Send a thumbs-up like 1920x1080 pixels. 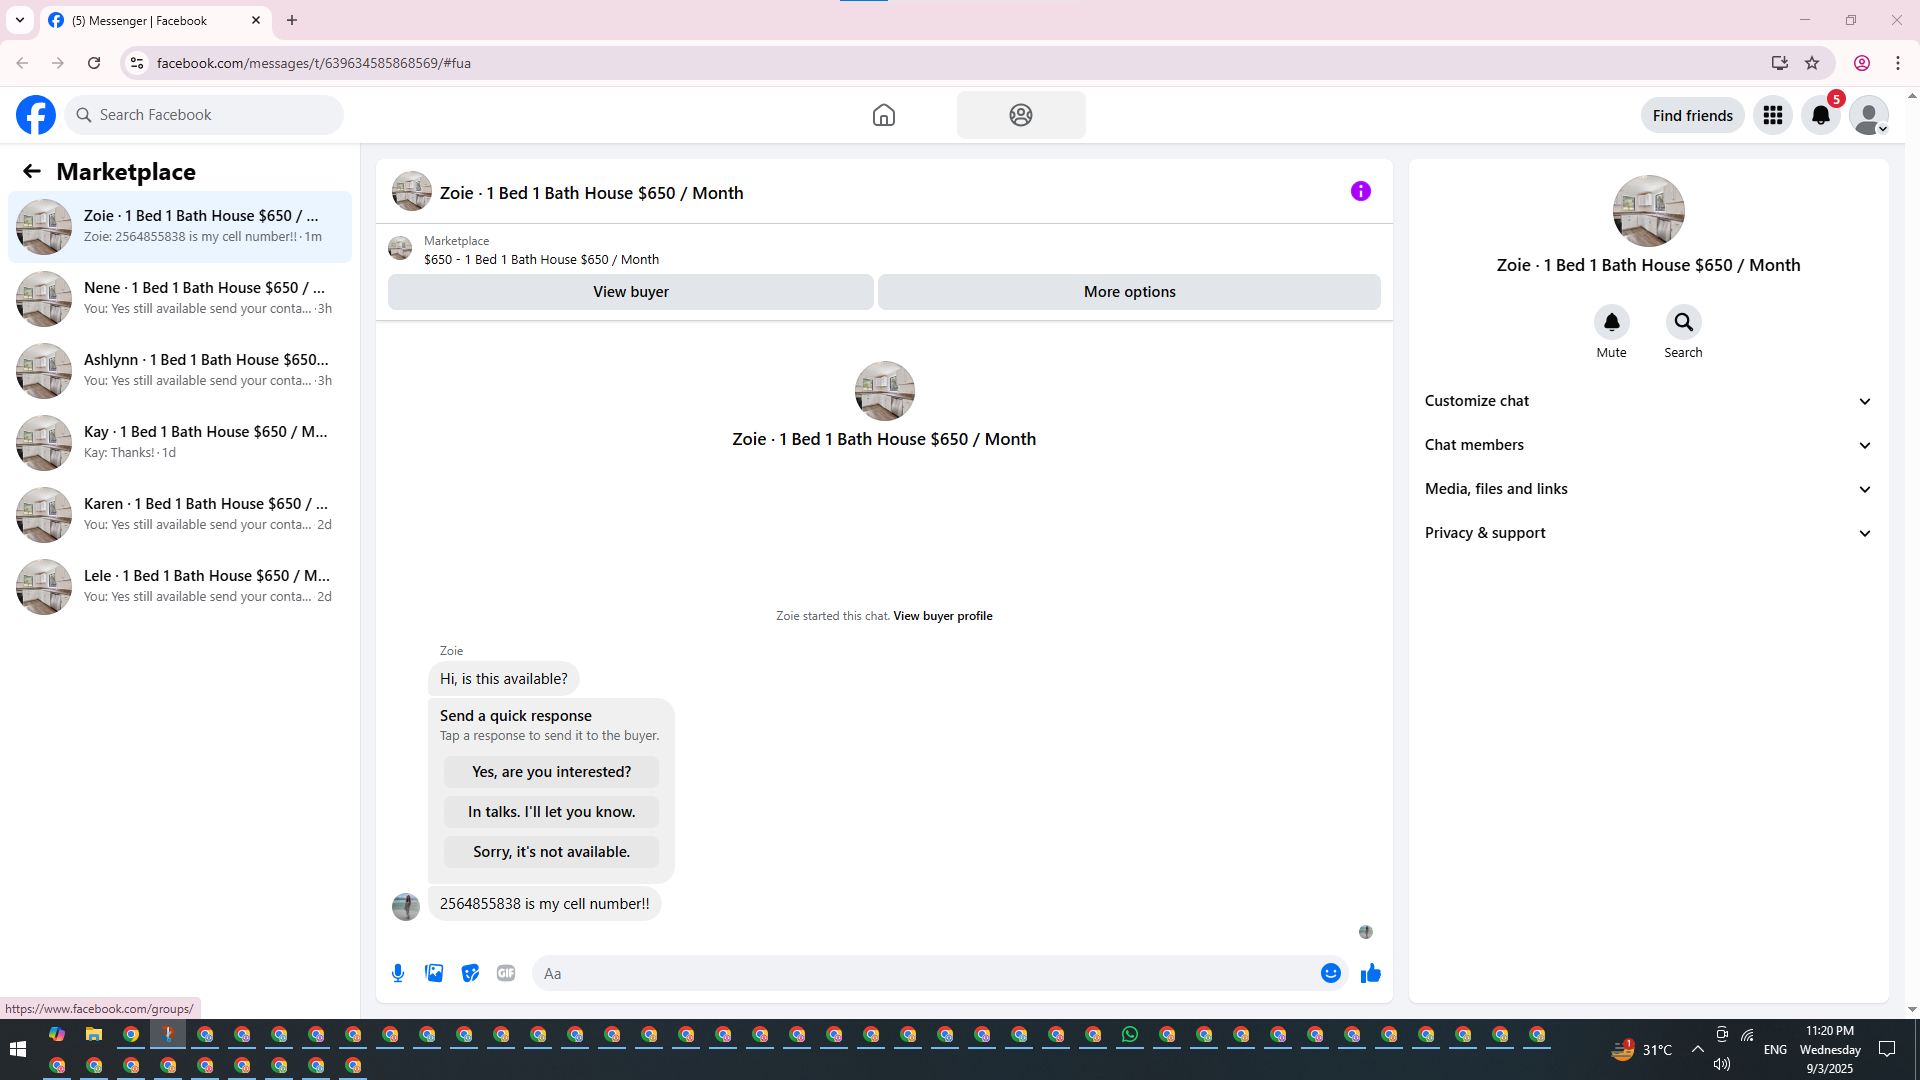1371,973
